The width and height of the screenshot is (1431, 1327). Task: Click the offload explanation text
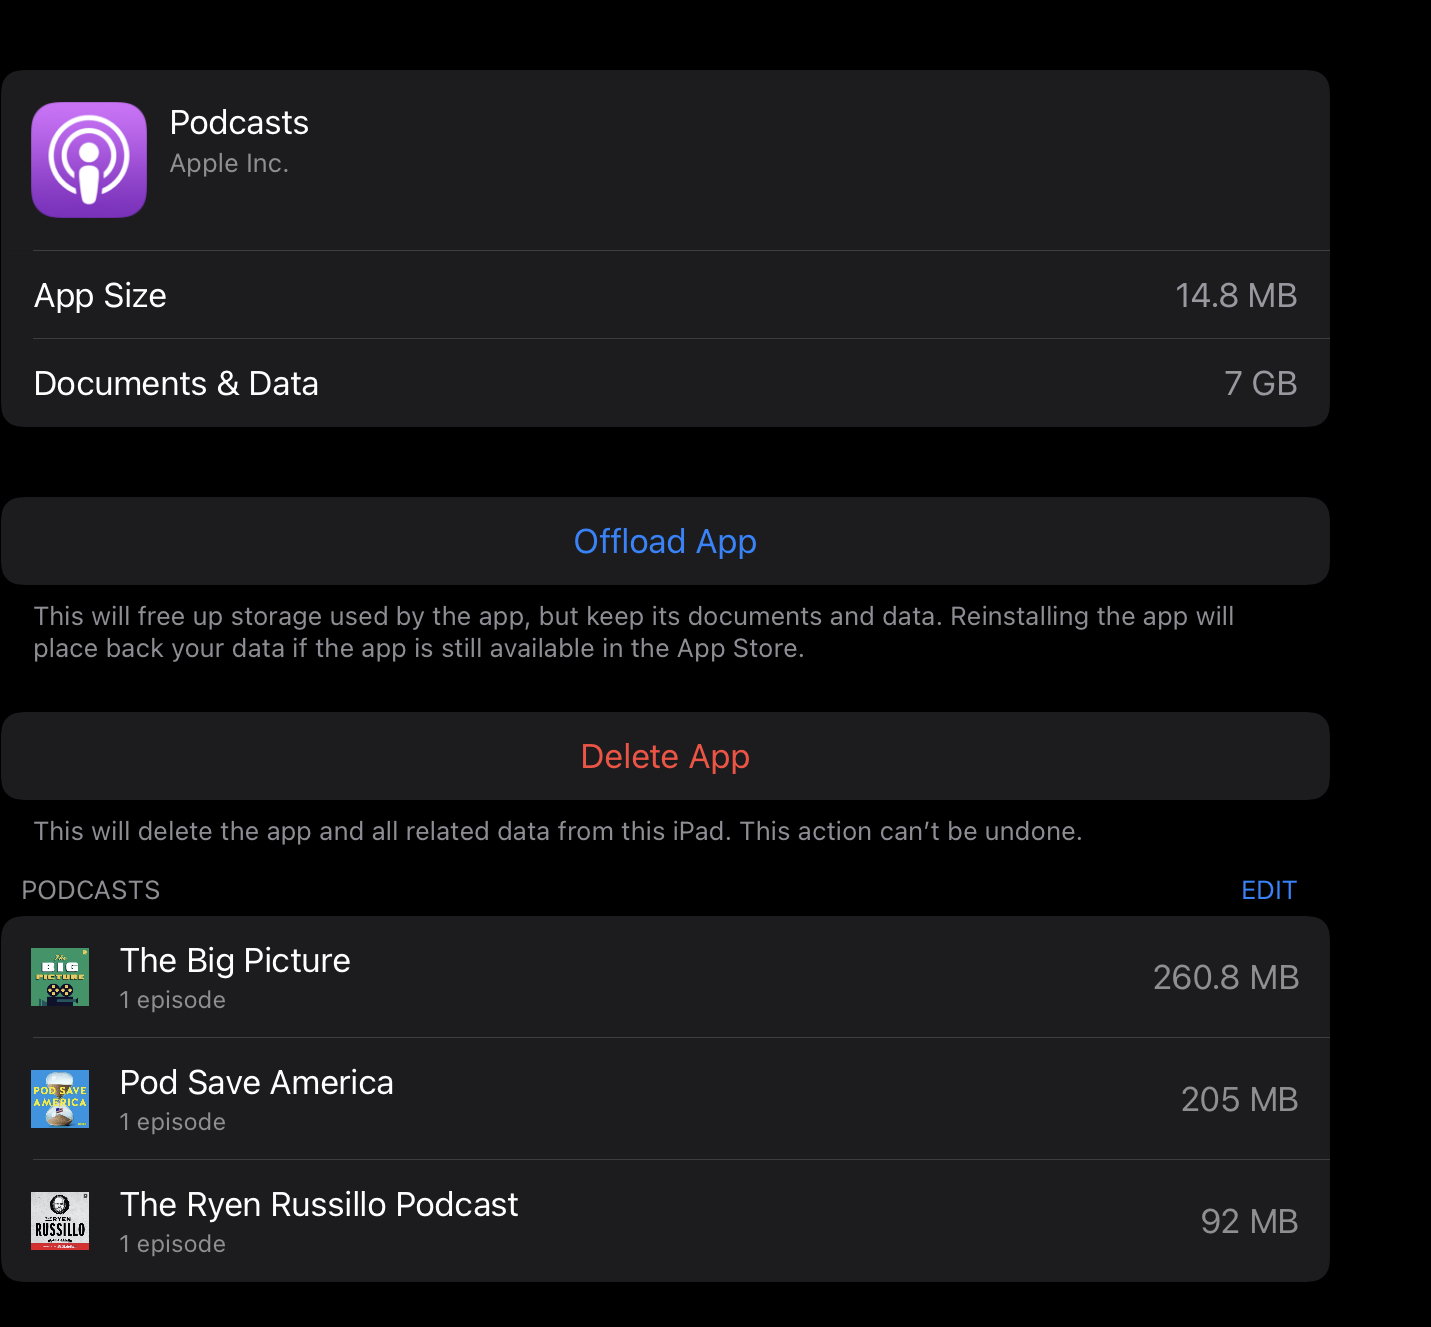pos(634,632)
